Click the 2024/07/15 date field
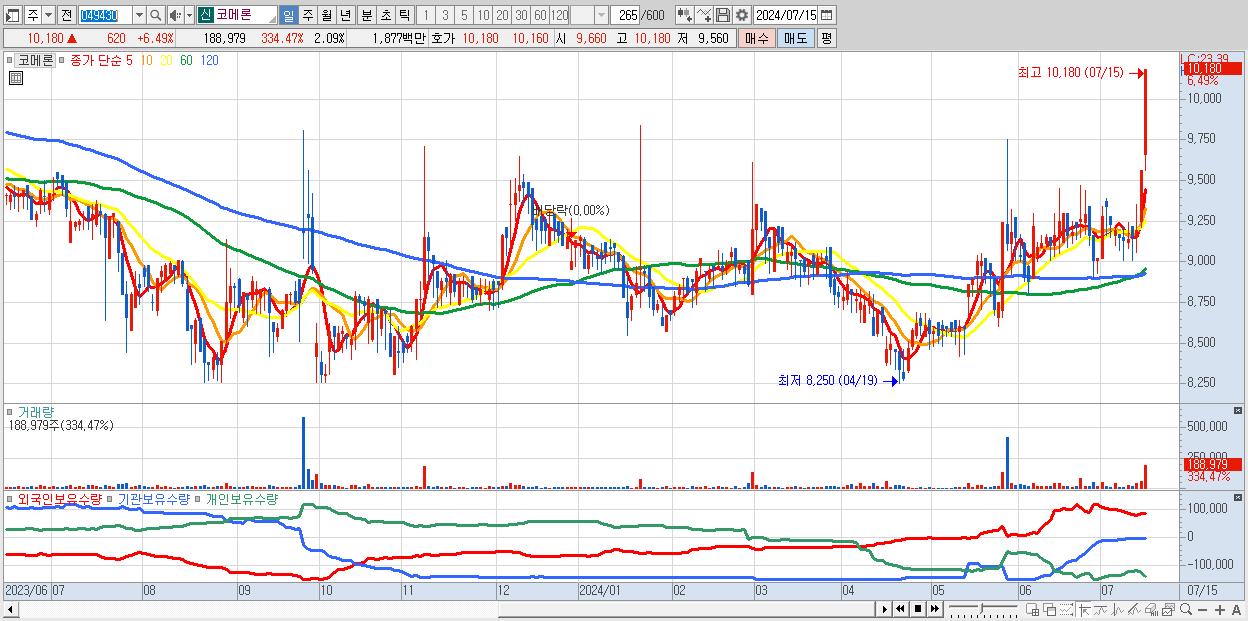The height and width of the screenshot is (621, 1248). pyautogui.click(x=785, y=15)
